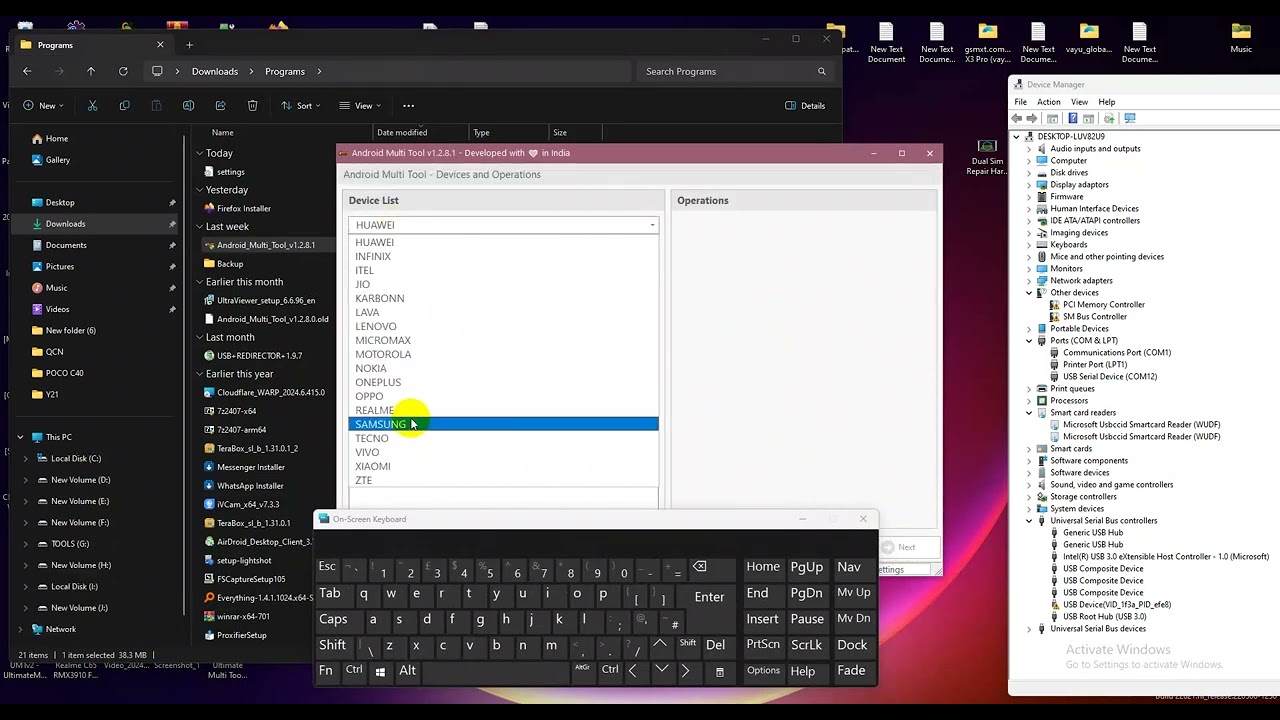Open Desktop in the Explorer sidebar
Screen dimensions: 1280x720
[x=60, y=202]
